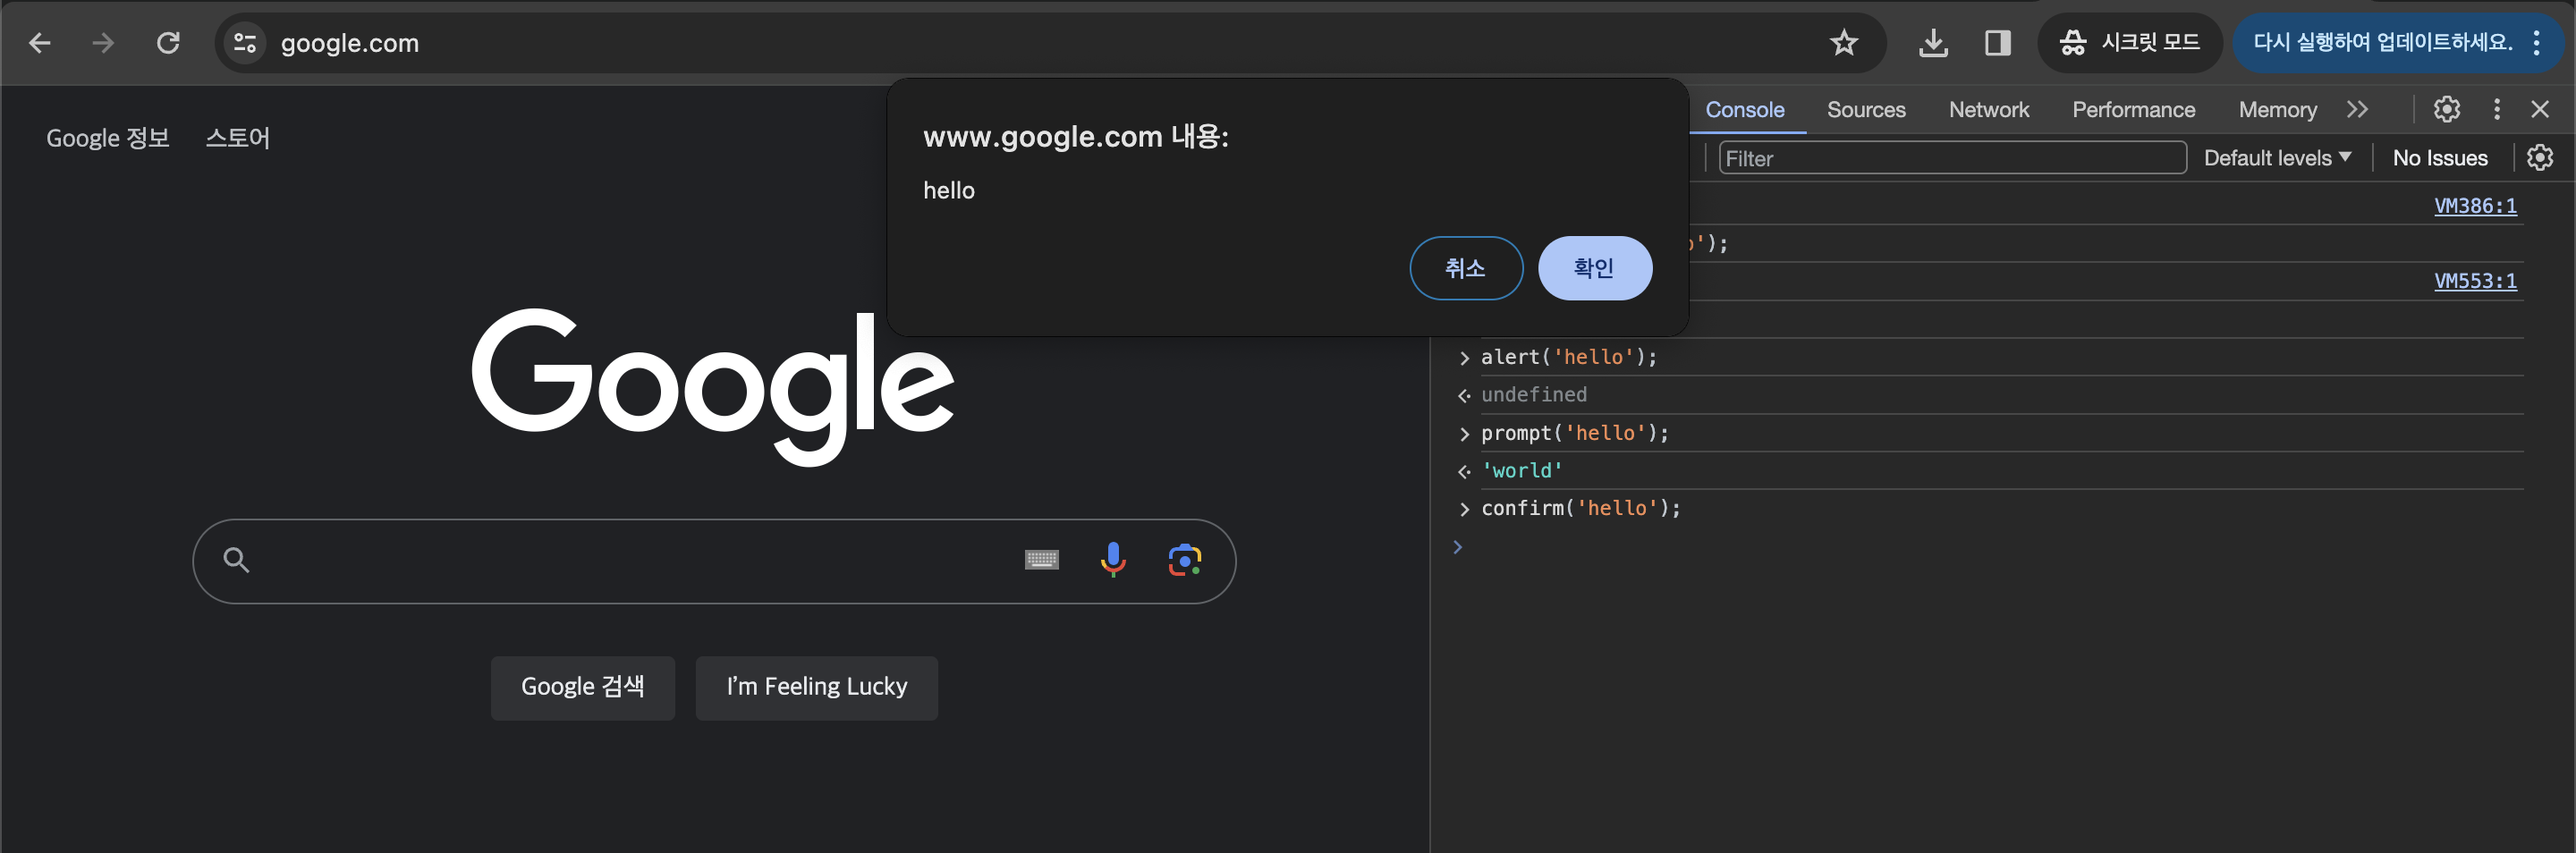Close the DevTools panel

pos(2540,109)
